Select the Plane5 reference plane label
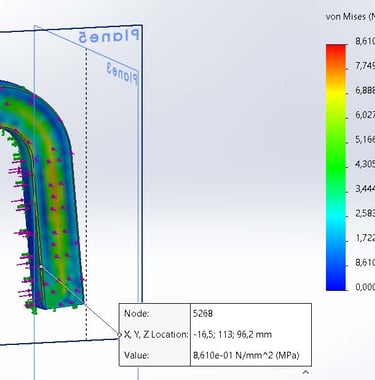375x380 pixels. (x=108, y=35)
